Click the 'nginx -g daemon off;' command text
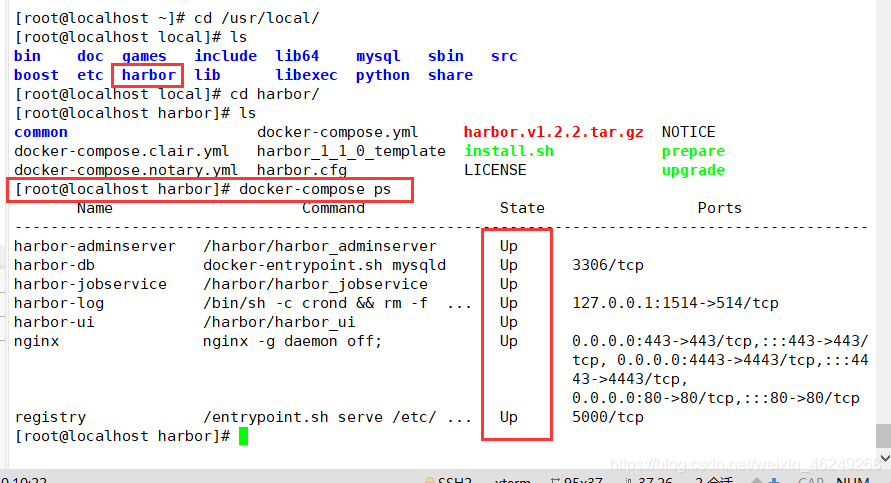The height and width of the screenshot is (483, 891). click(x=293, y=342)
